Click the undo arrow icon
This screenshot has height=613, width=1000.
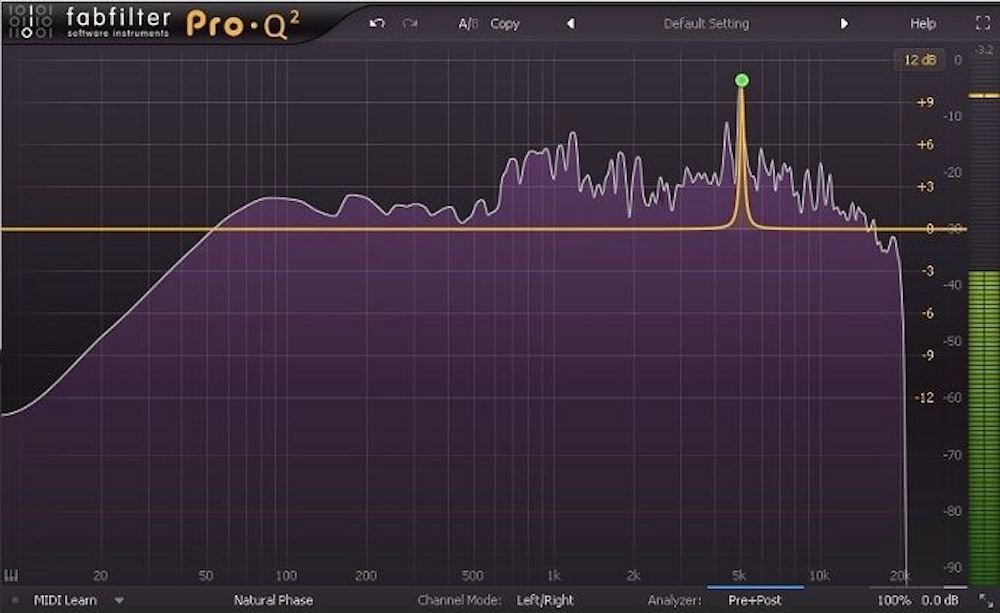tap(377, 23)
